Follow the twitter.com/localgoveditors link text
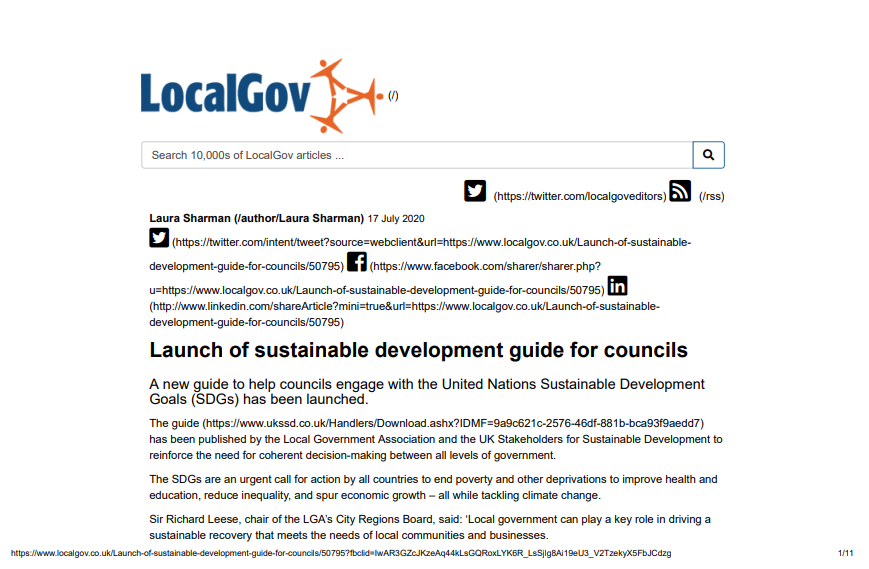The height and width of the screenshot is (569, 869). (580, 196)
